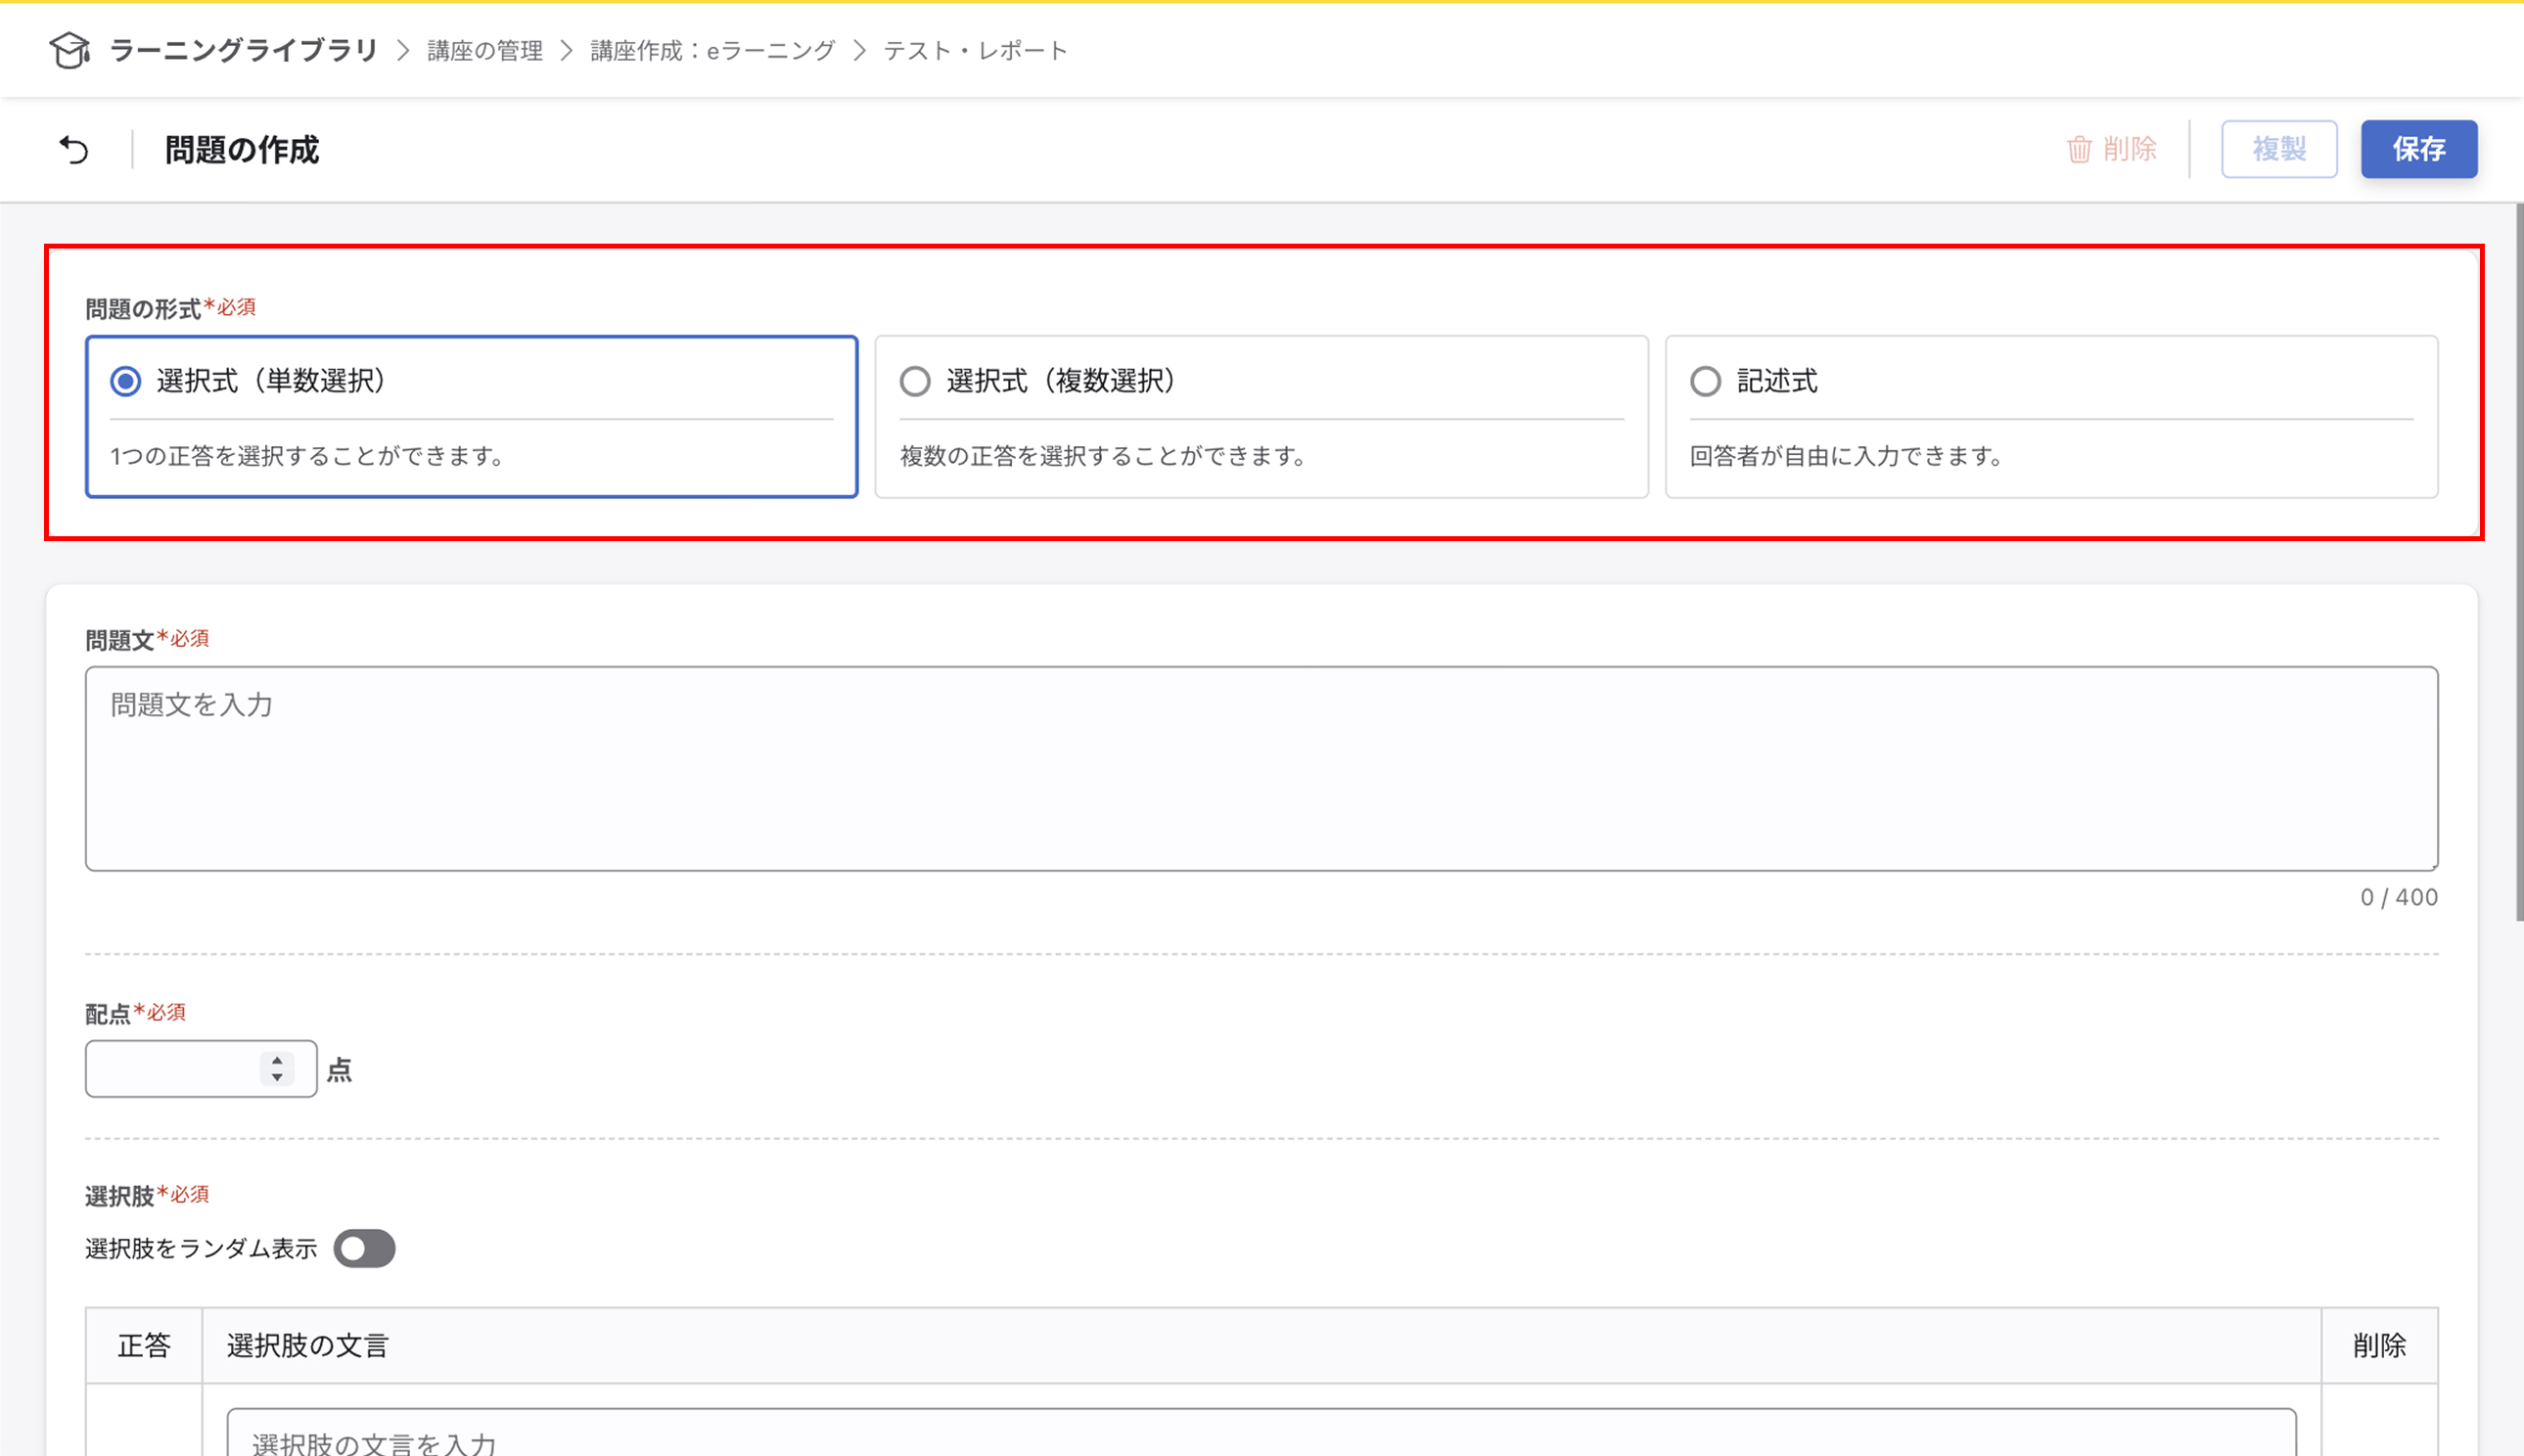
Task: Open 講座の管理 breadcrumb link
Action: pyautogui.click(x=485, y=51)
